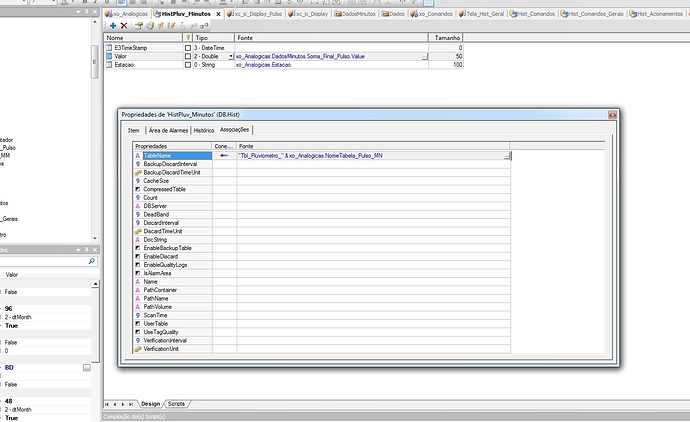Click the Valor column header in properties panel
Viewport: 690px width, 422px height.
pos(47,275)
